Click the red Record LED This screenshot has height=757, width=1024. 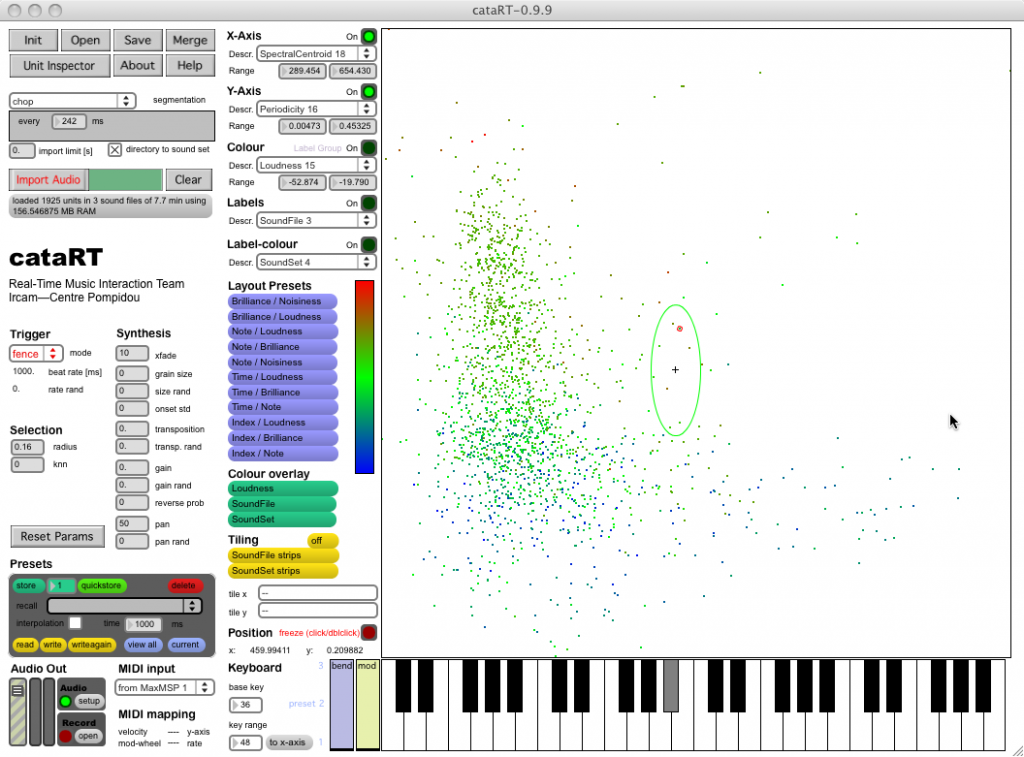click(66, 736)
